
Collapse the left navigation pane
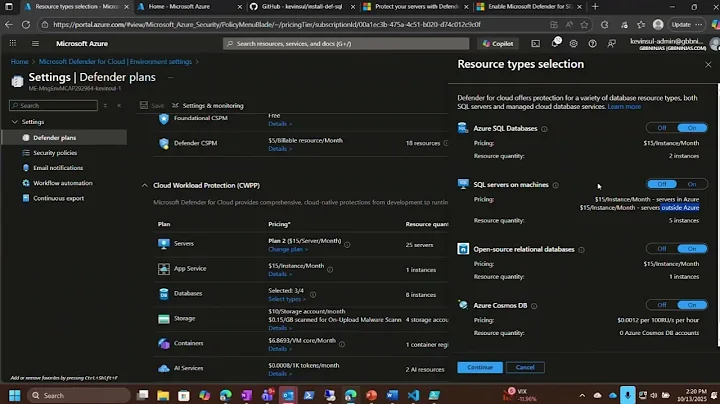click(119, 106)
